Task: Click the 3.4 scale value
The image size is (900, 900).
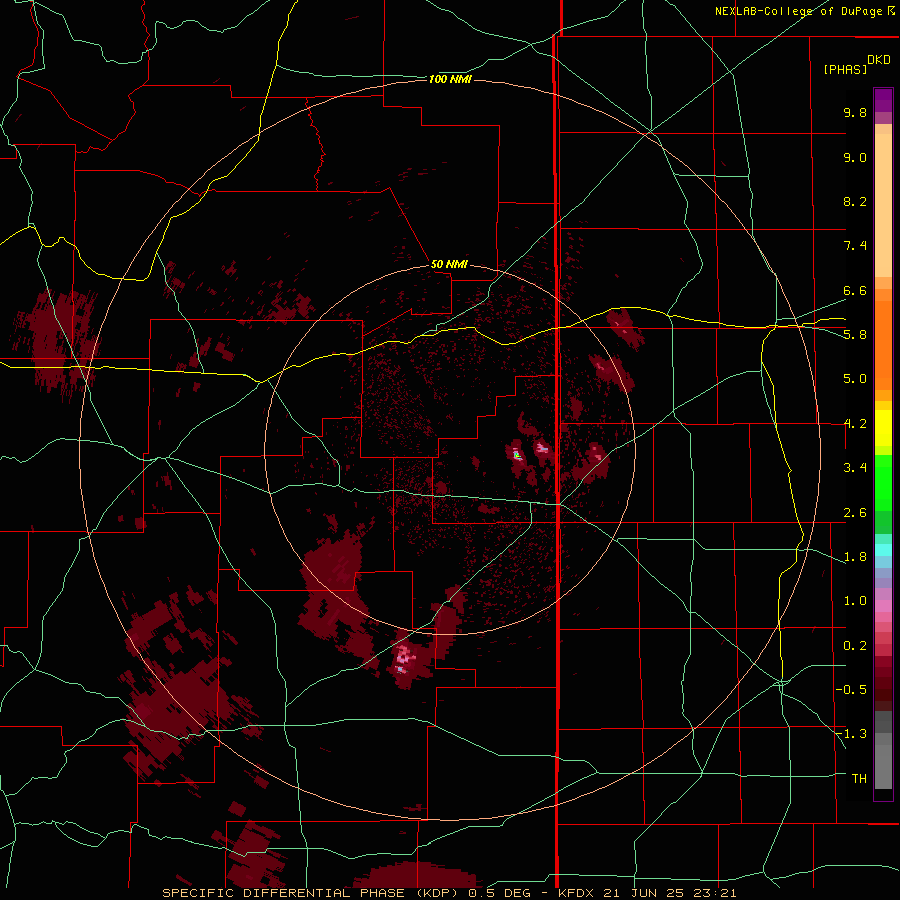Action: [855, 468]
